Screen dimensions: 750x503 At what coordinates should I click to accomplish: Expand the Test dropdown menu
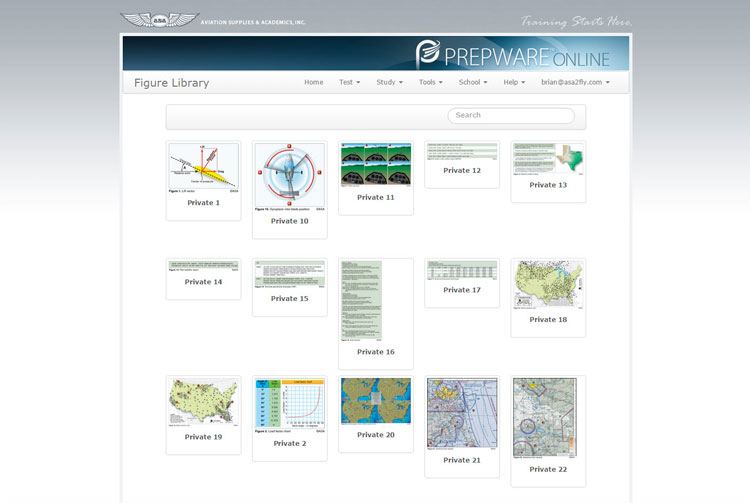[350, 82]
